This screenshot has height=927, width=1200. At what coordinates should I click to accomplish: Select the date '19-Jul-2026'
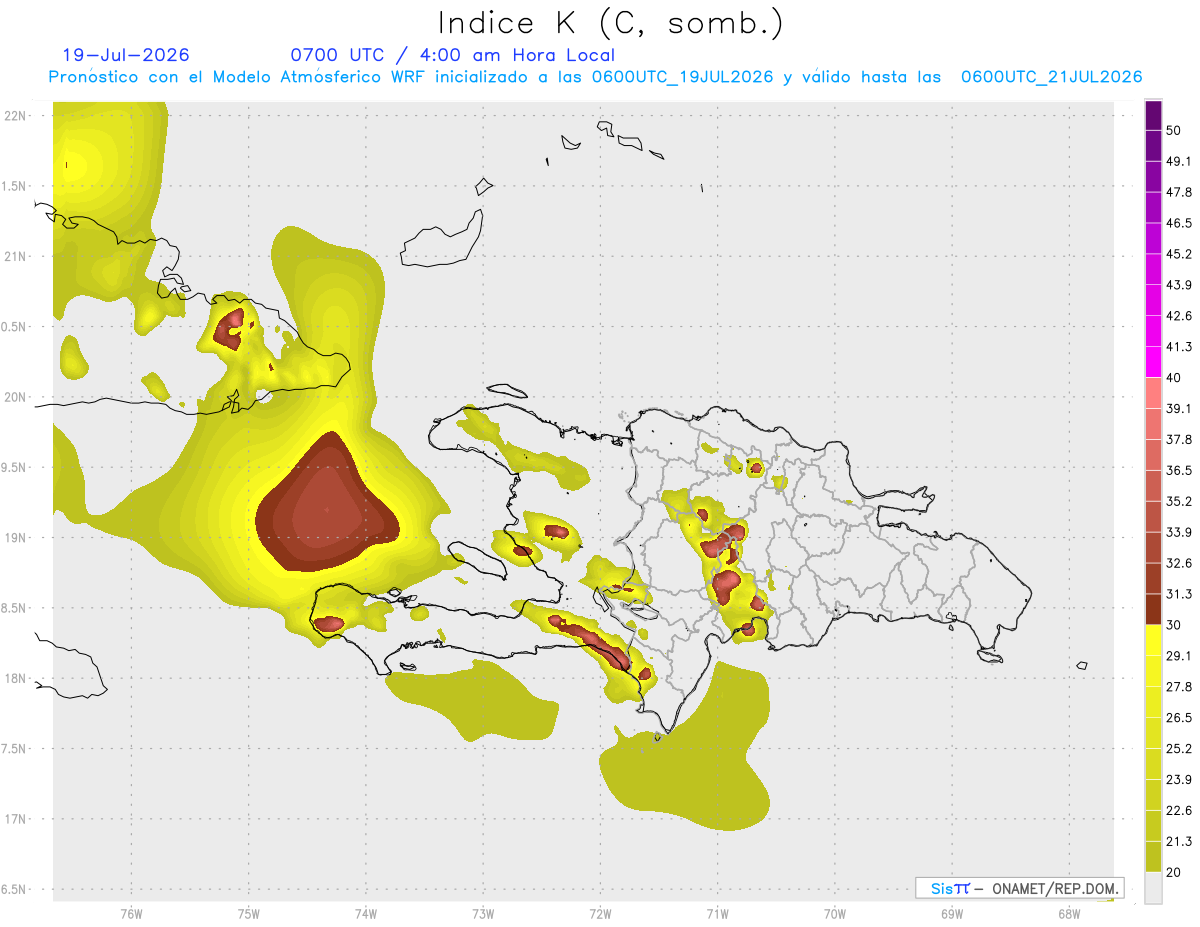pos(126,55)
